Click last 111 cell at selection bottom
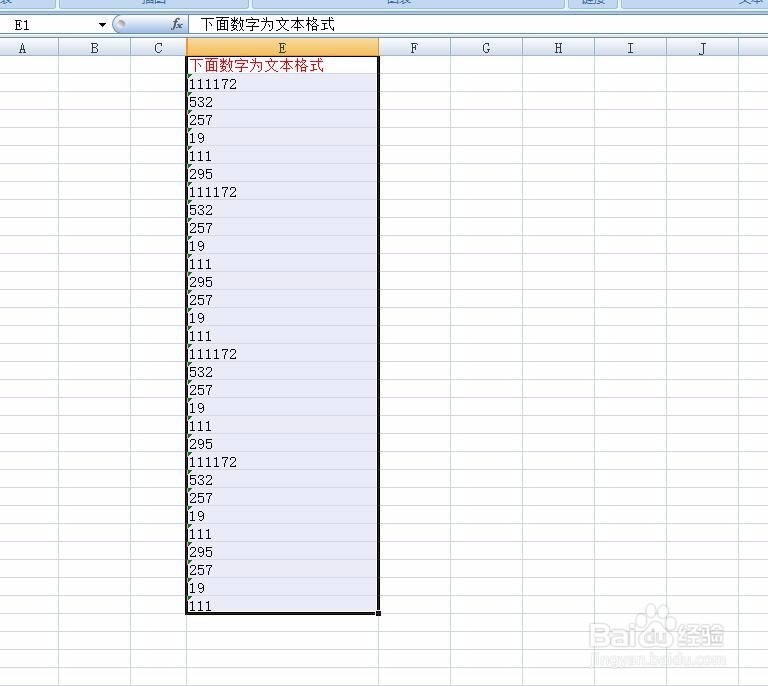The image size is (768, 686). pyautogui.click(x=283, y=605)
